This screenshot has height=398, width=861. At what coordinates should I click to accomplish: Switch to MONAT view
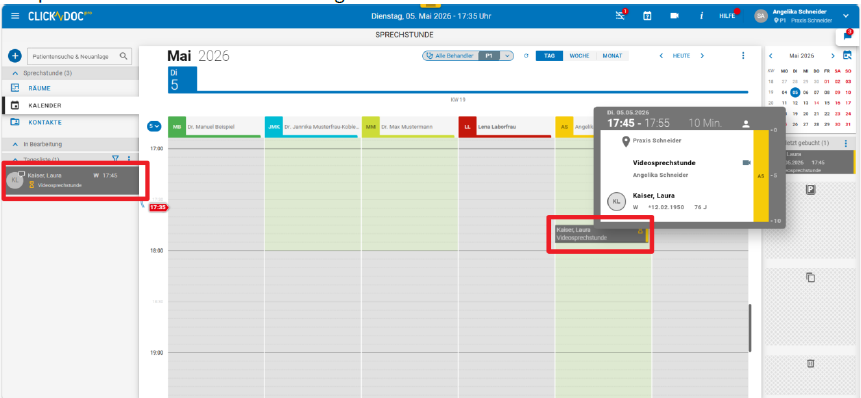coord(612,55)
